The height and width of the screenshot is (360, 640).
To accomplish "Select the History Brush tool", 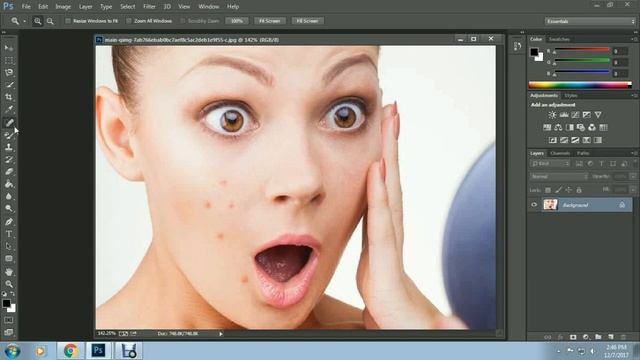I will pos(9,159).
